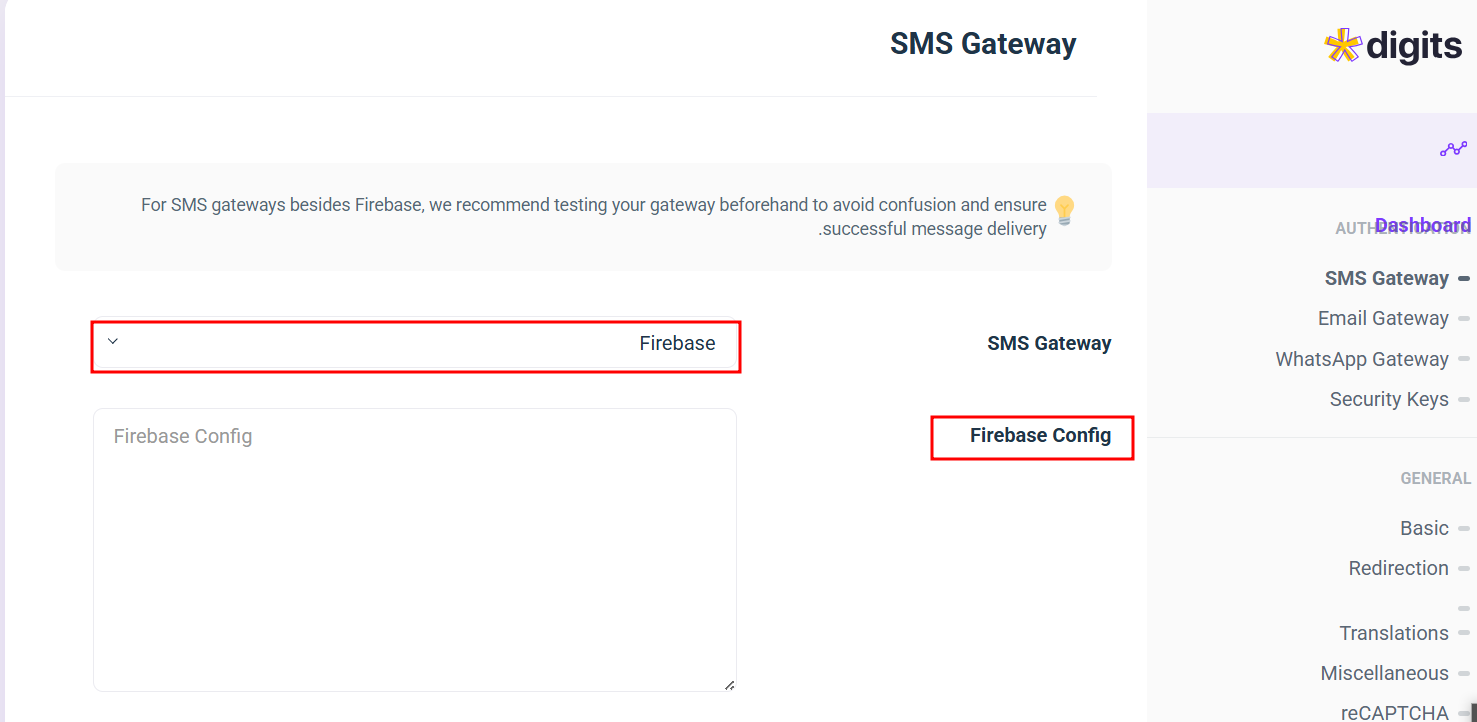Screen dimensions: 1477x722
Task: Select WhatsApp Gateway in the sidebar
Action: click(x=1361, y=359)
